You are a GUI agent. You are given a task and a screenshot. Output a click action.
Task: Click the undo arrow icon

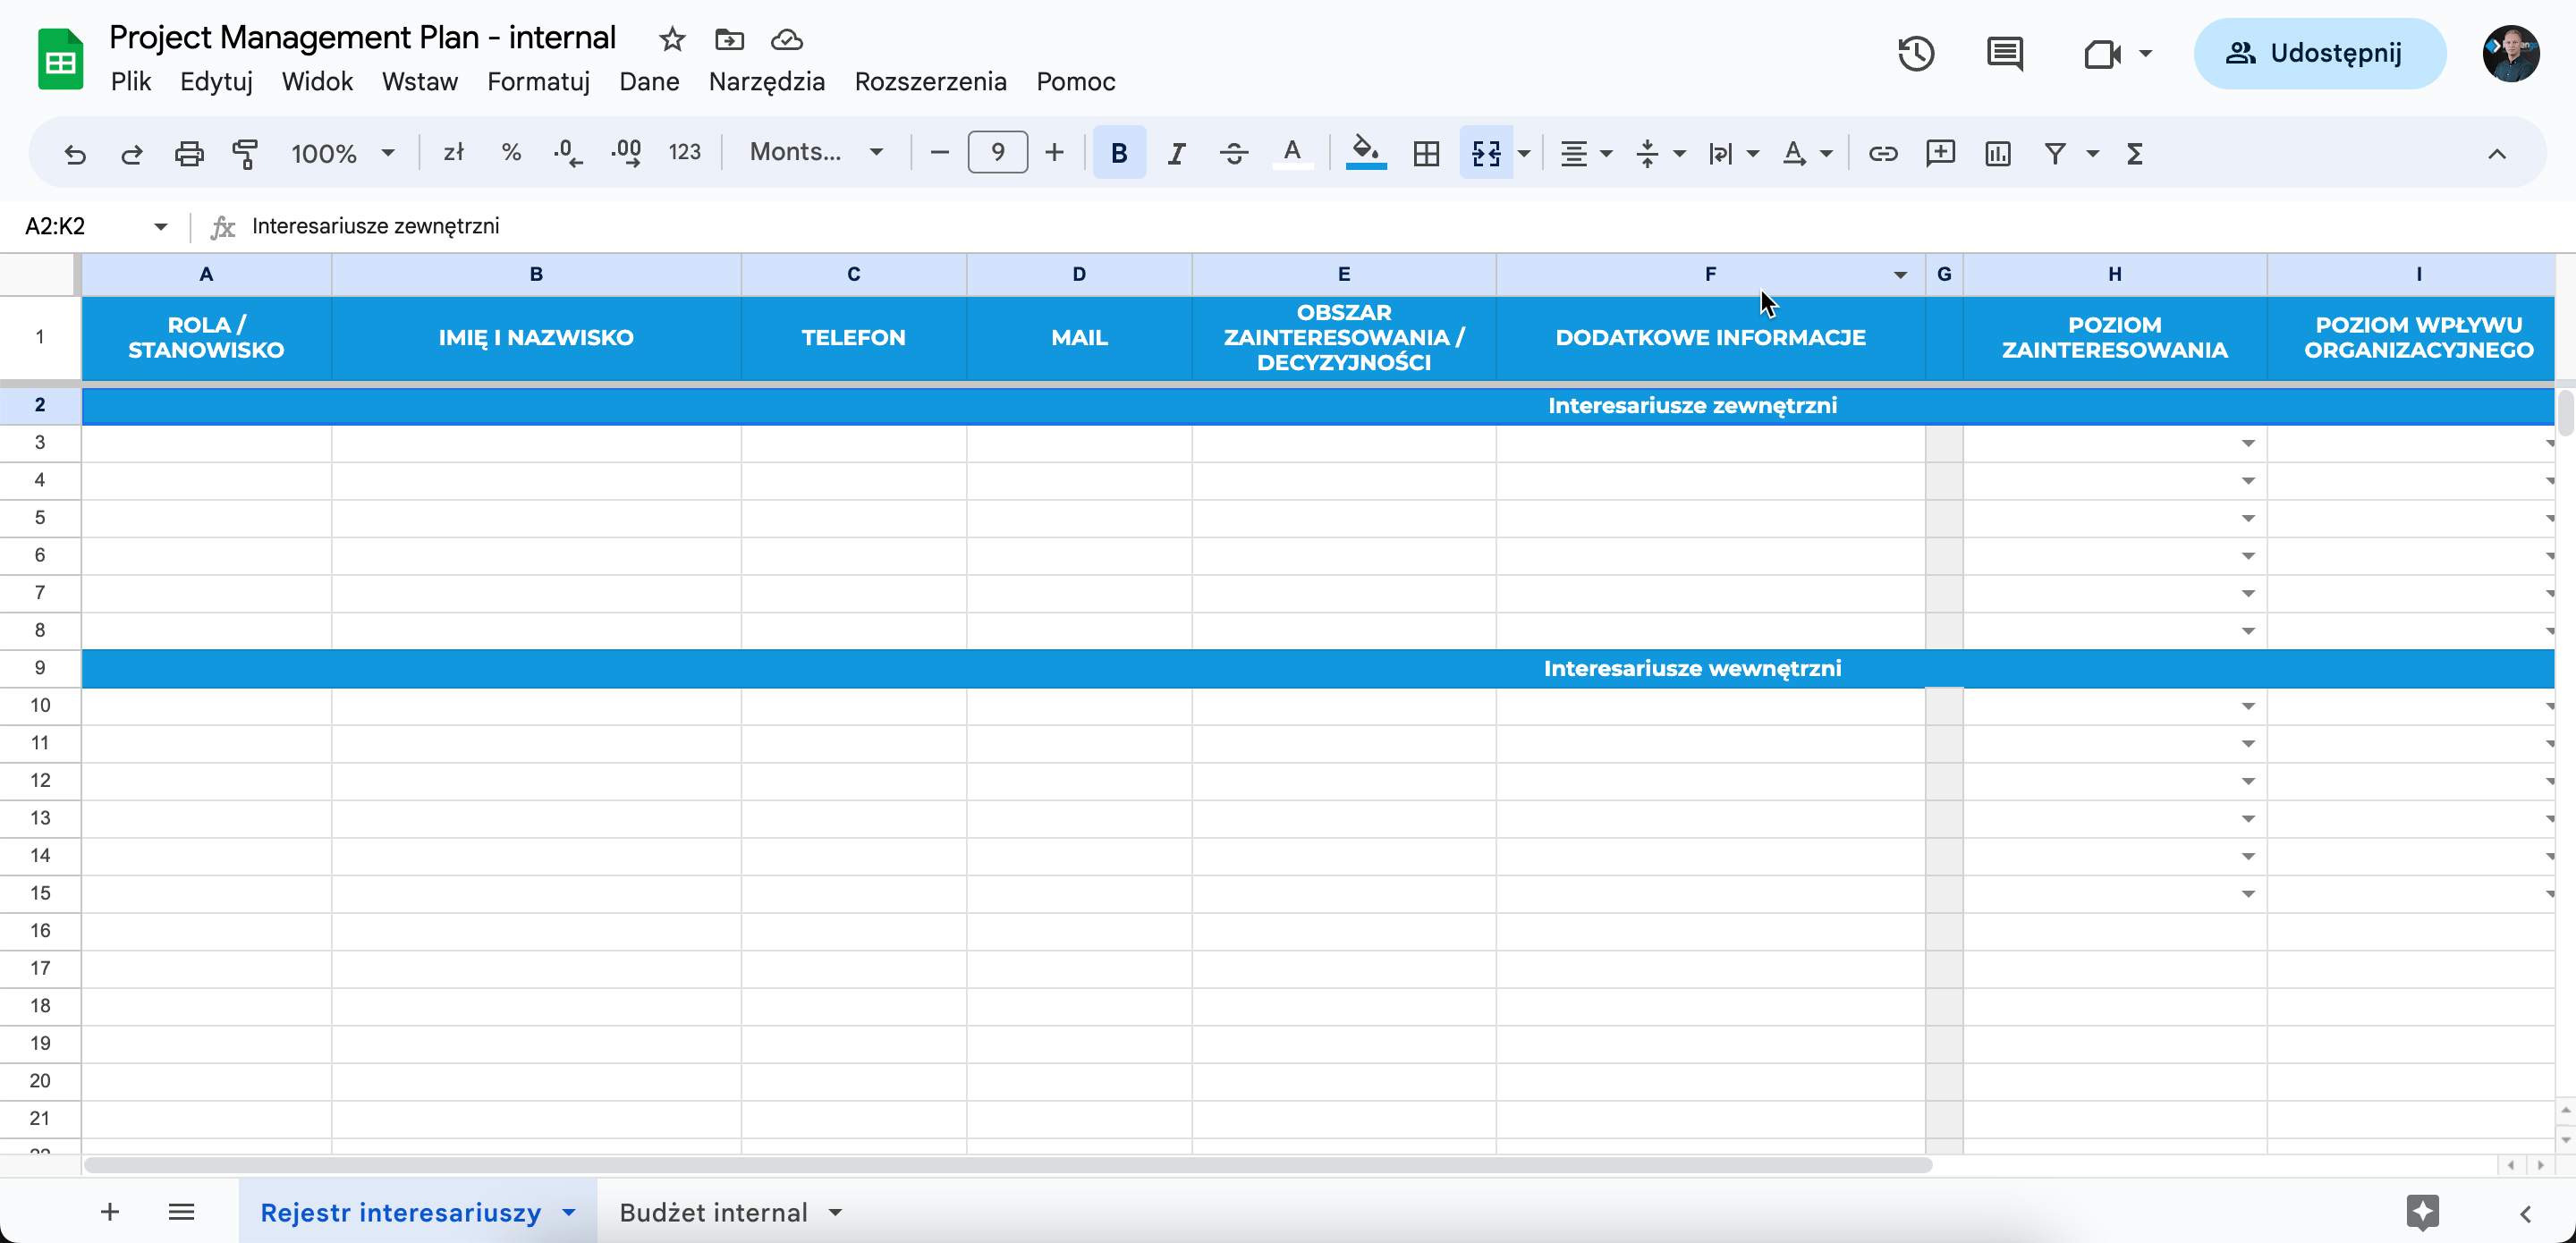tap(75, 153)
